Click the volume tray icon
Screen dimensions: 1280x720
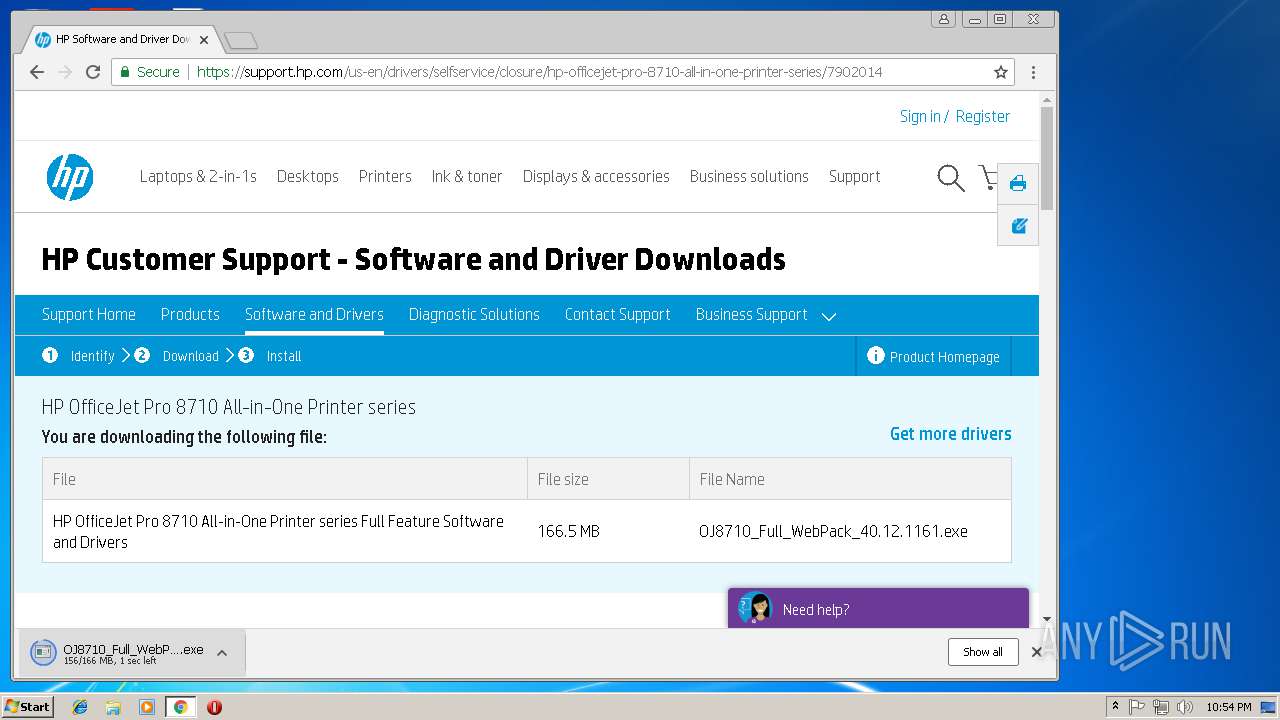pos(1185,707)
